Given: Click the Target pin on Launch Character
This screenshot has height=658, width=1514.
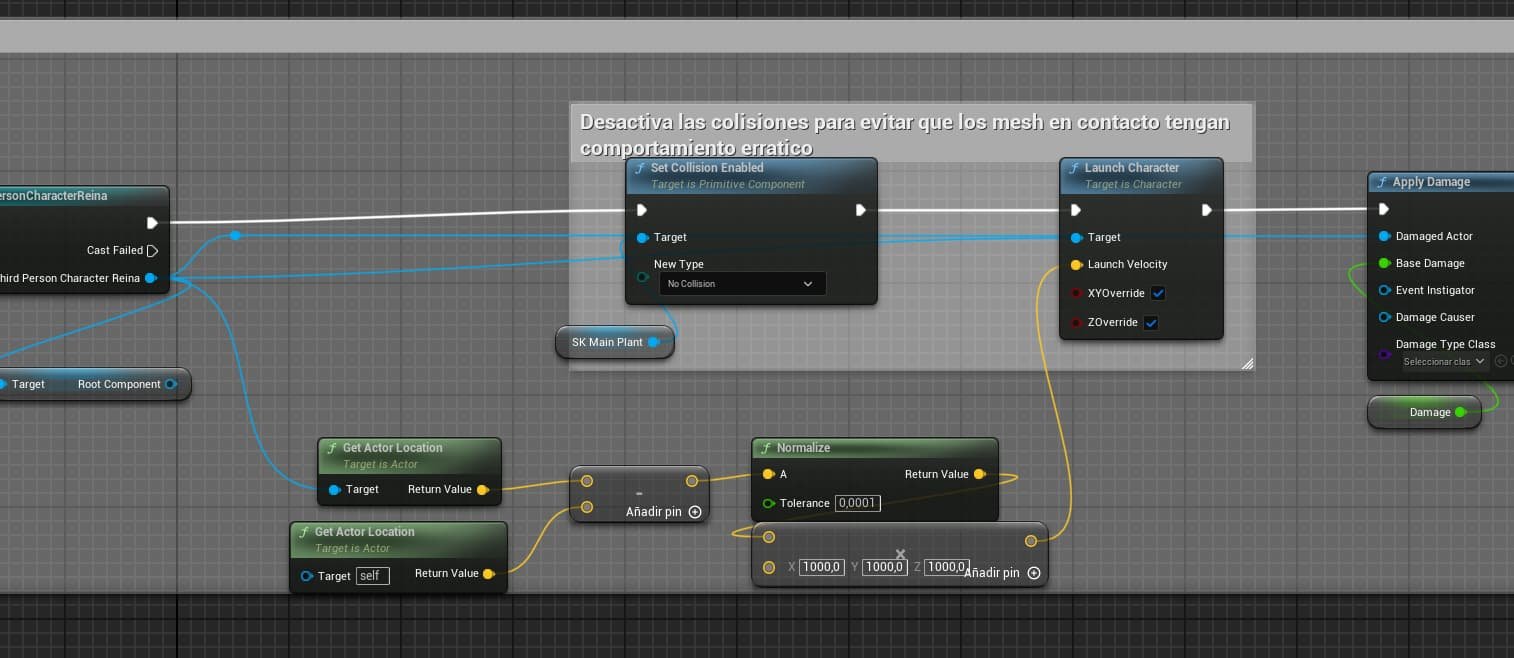Looking at the screenshot, I should [1076, 237].
